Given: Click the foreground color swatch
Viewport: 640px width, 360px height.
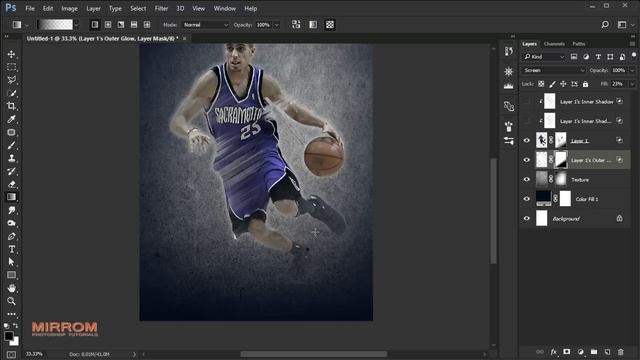Looking at the screenshot, I should 9,336.
